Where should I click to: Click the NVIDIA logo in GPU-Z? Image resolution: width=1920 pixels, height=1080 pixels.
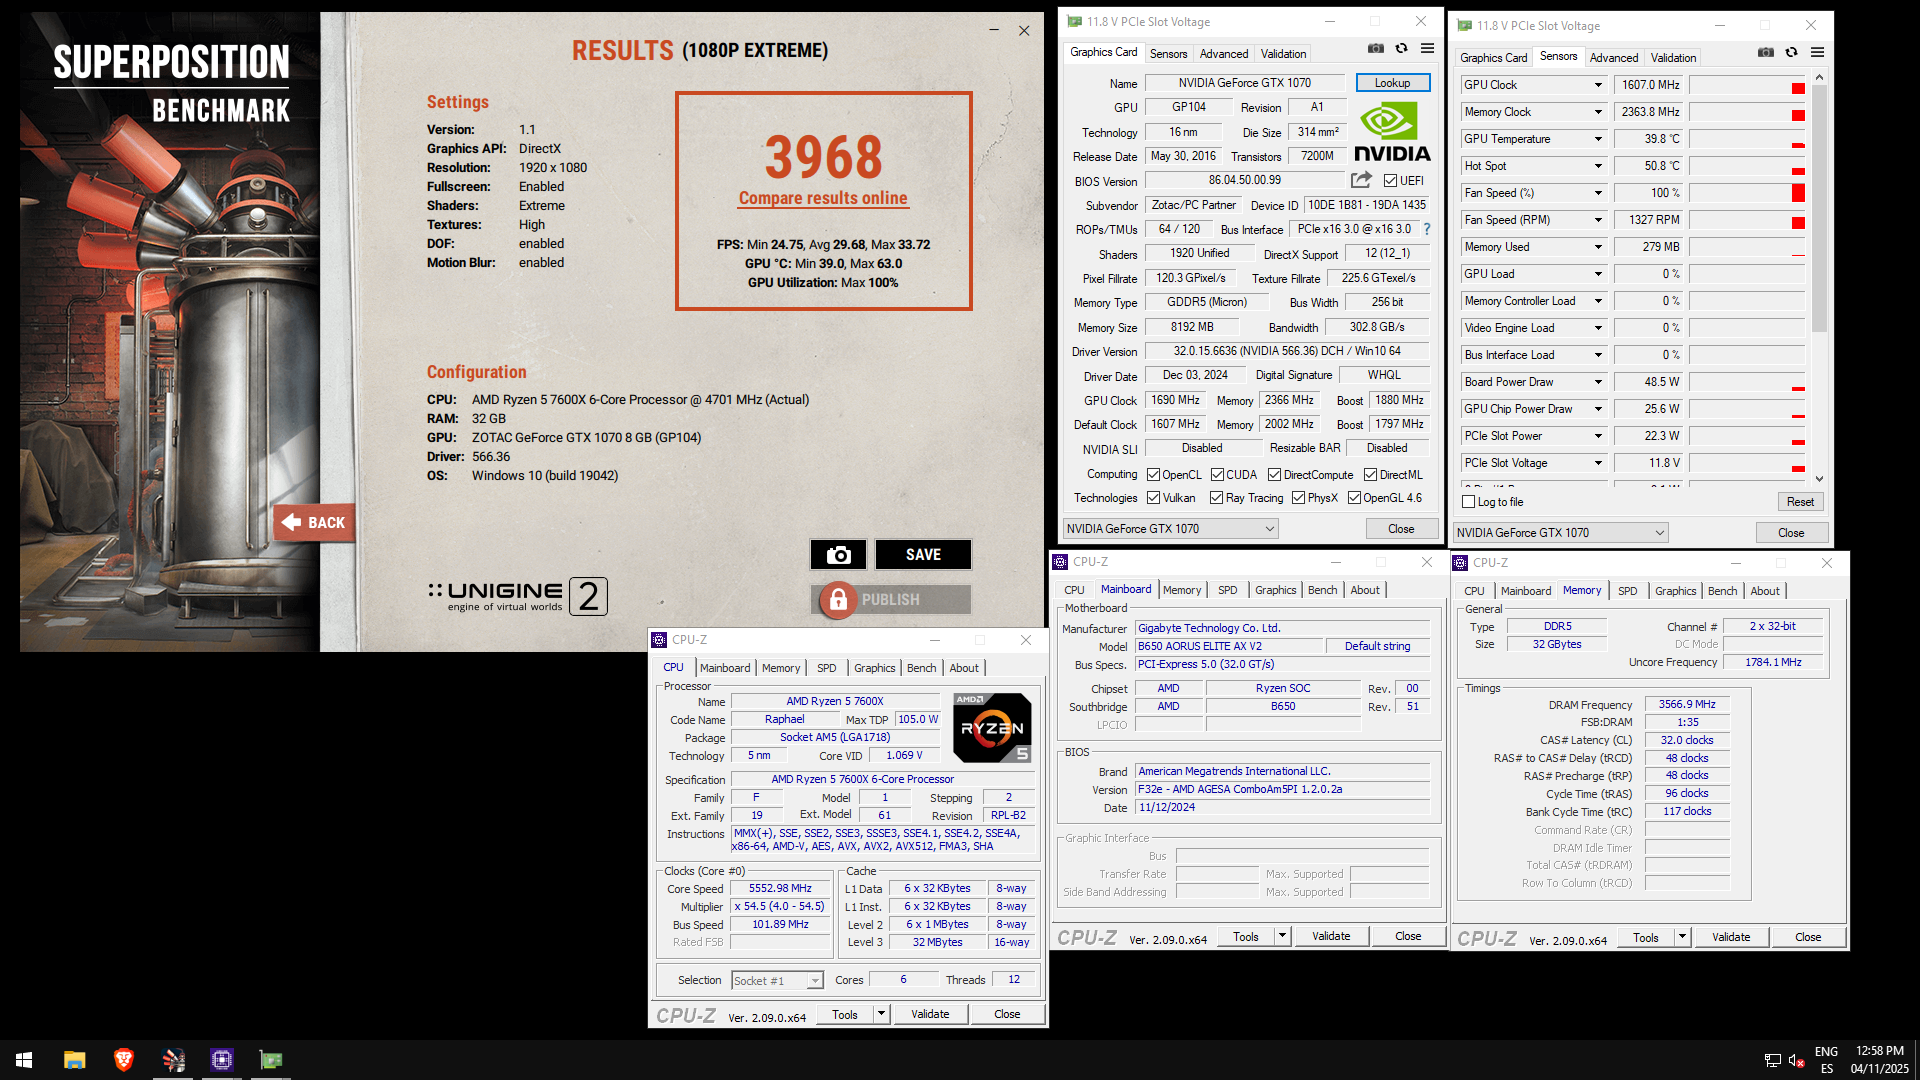point(1392,133)
